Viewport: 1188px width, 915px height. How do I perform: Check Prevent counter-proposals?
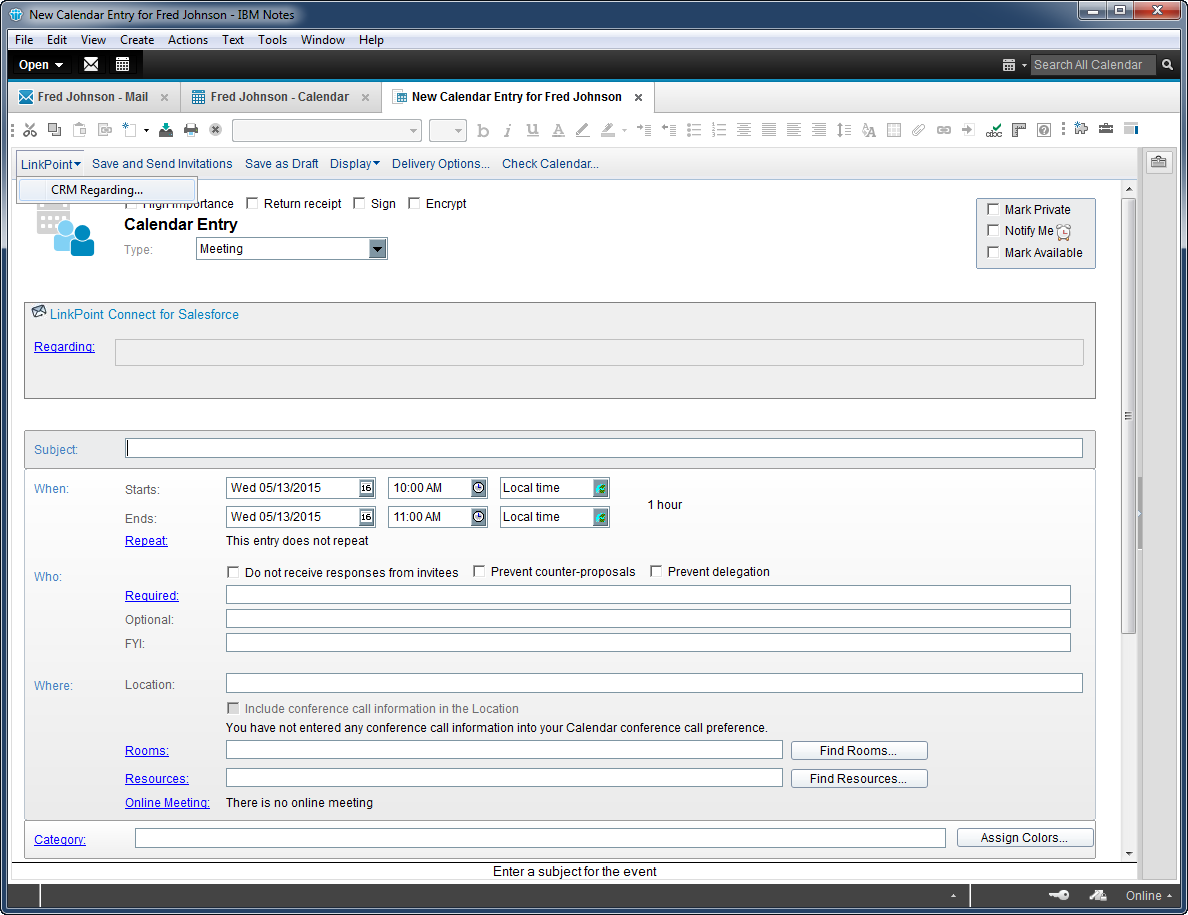click(x=479, y=571)
